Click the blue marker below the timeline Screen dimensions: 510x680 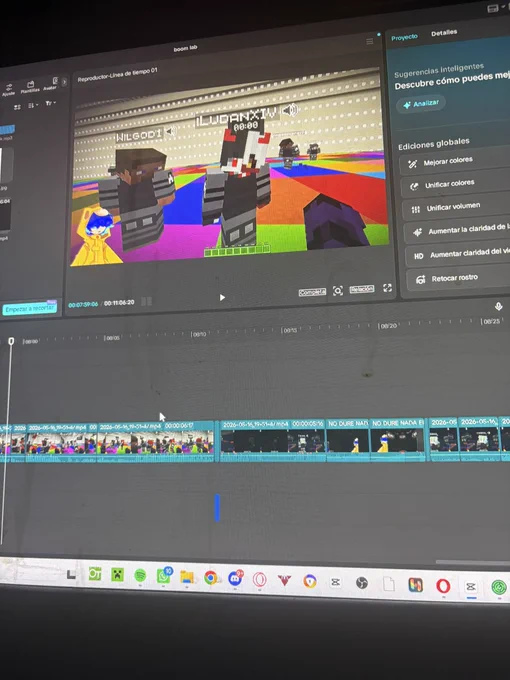[217, 507]
